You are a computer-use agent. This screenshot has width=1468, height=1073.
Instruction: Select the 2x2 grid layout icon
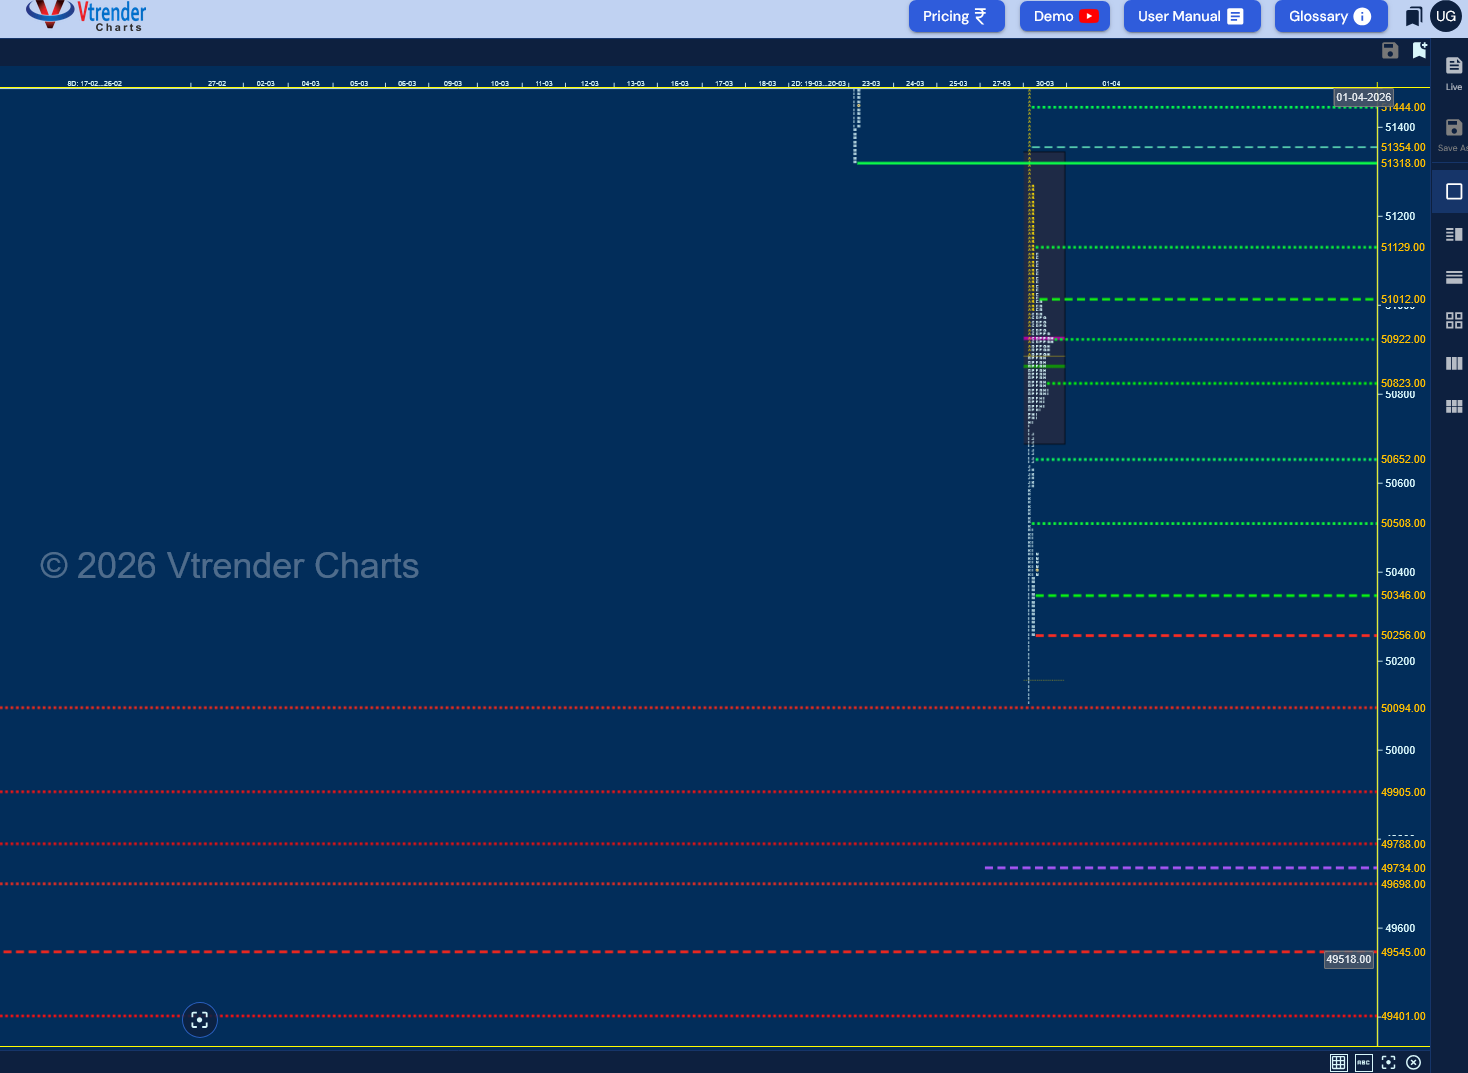[x=1453, y=320]
